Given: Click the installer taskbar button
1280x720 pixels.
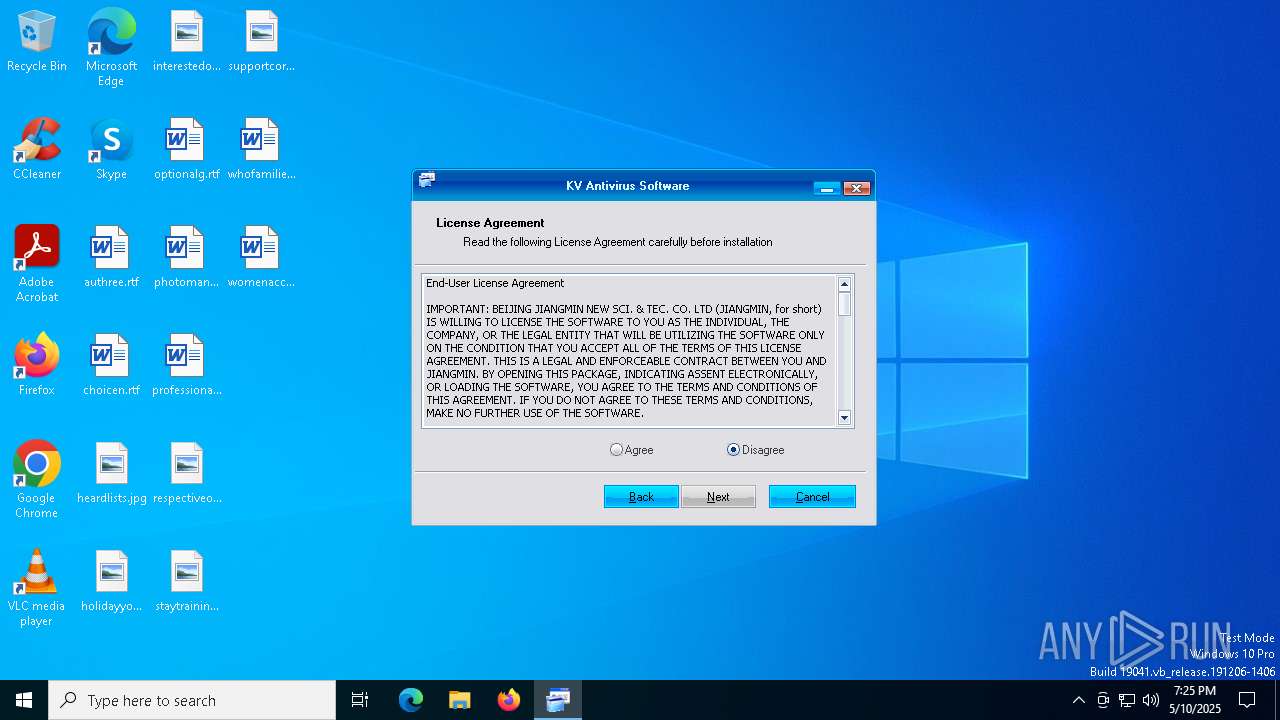Looking at the screenshot, I should coord(558,700).
